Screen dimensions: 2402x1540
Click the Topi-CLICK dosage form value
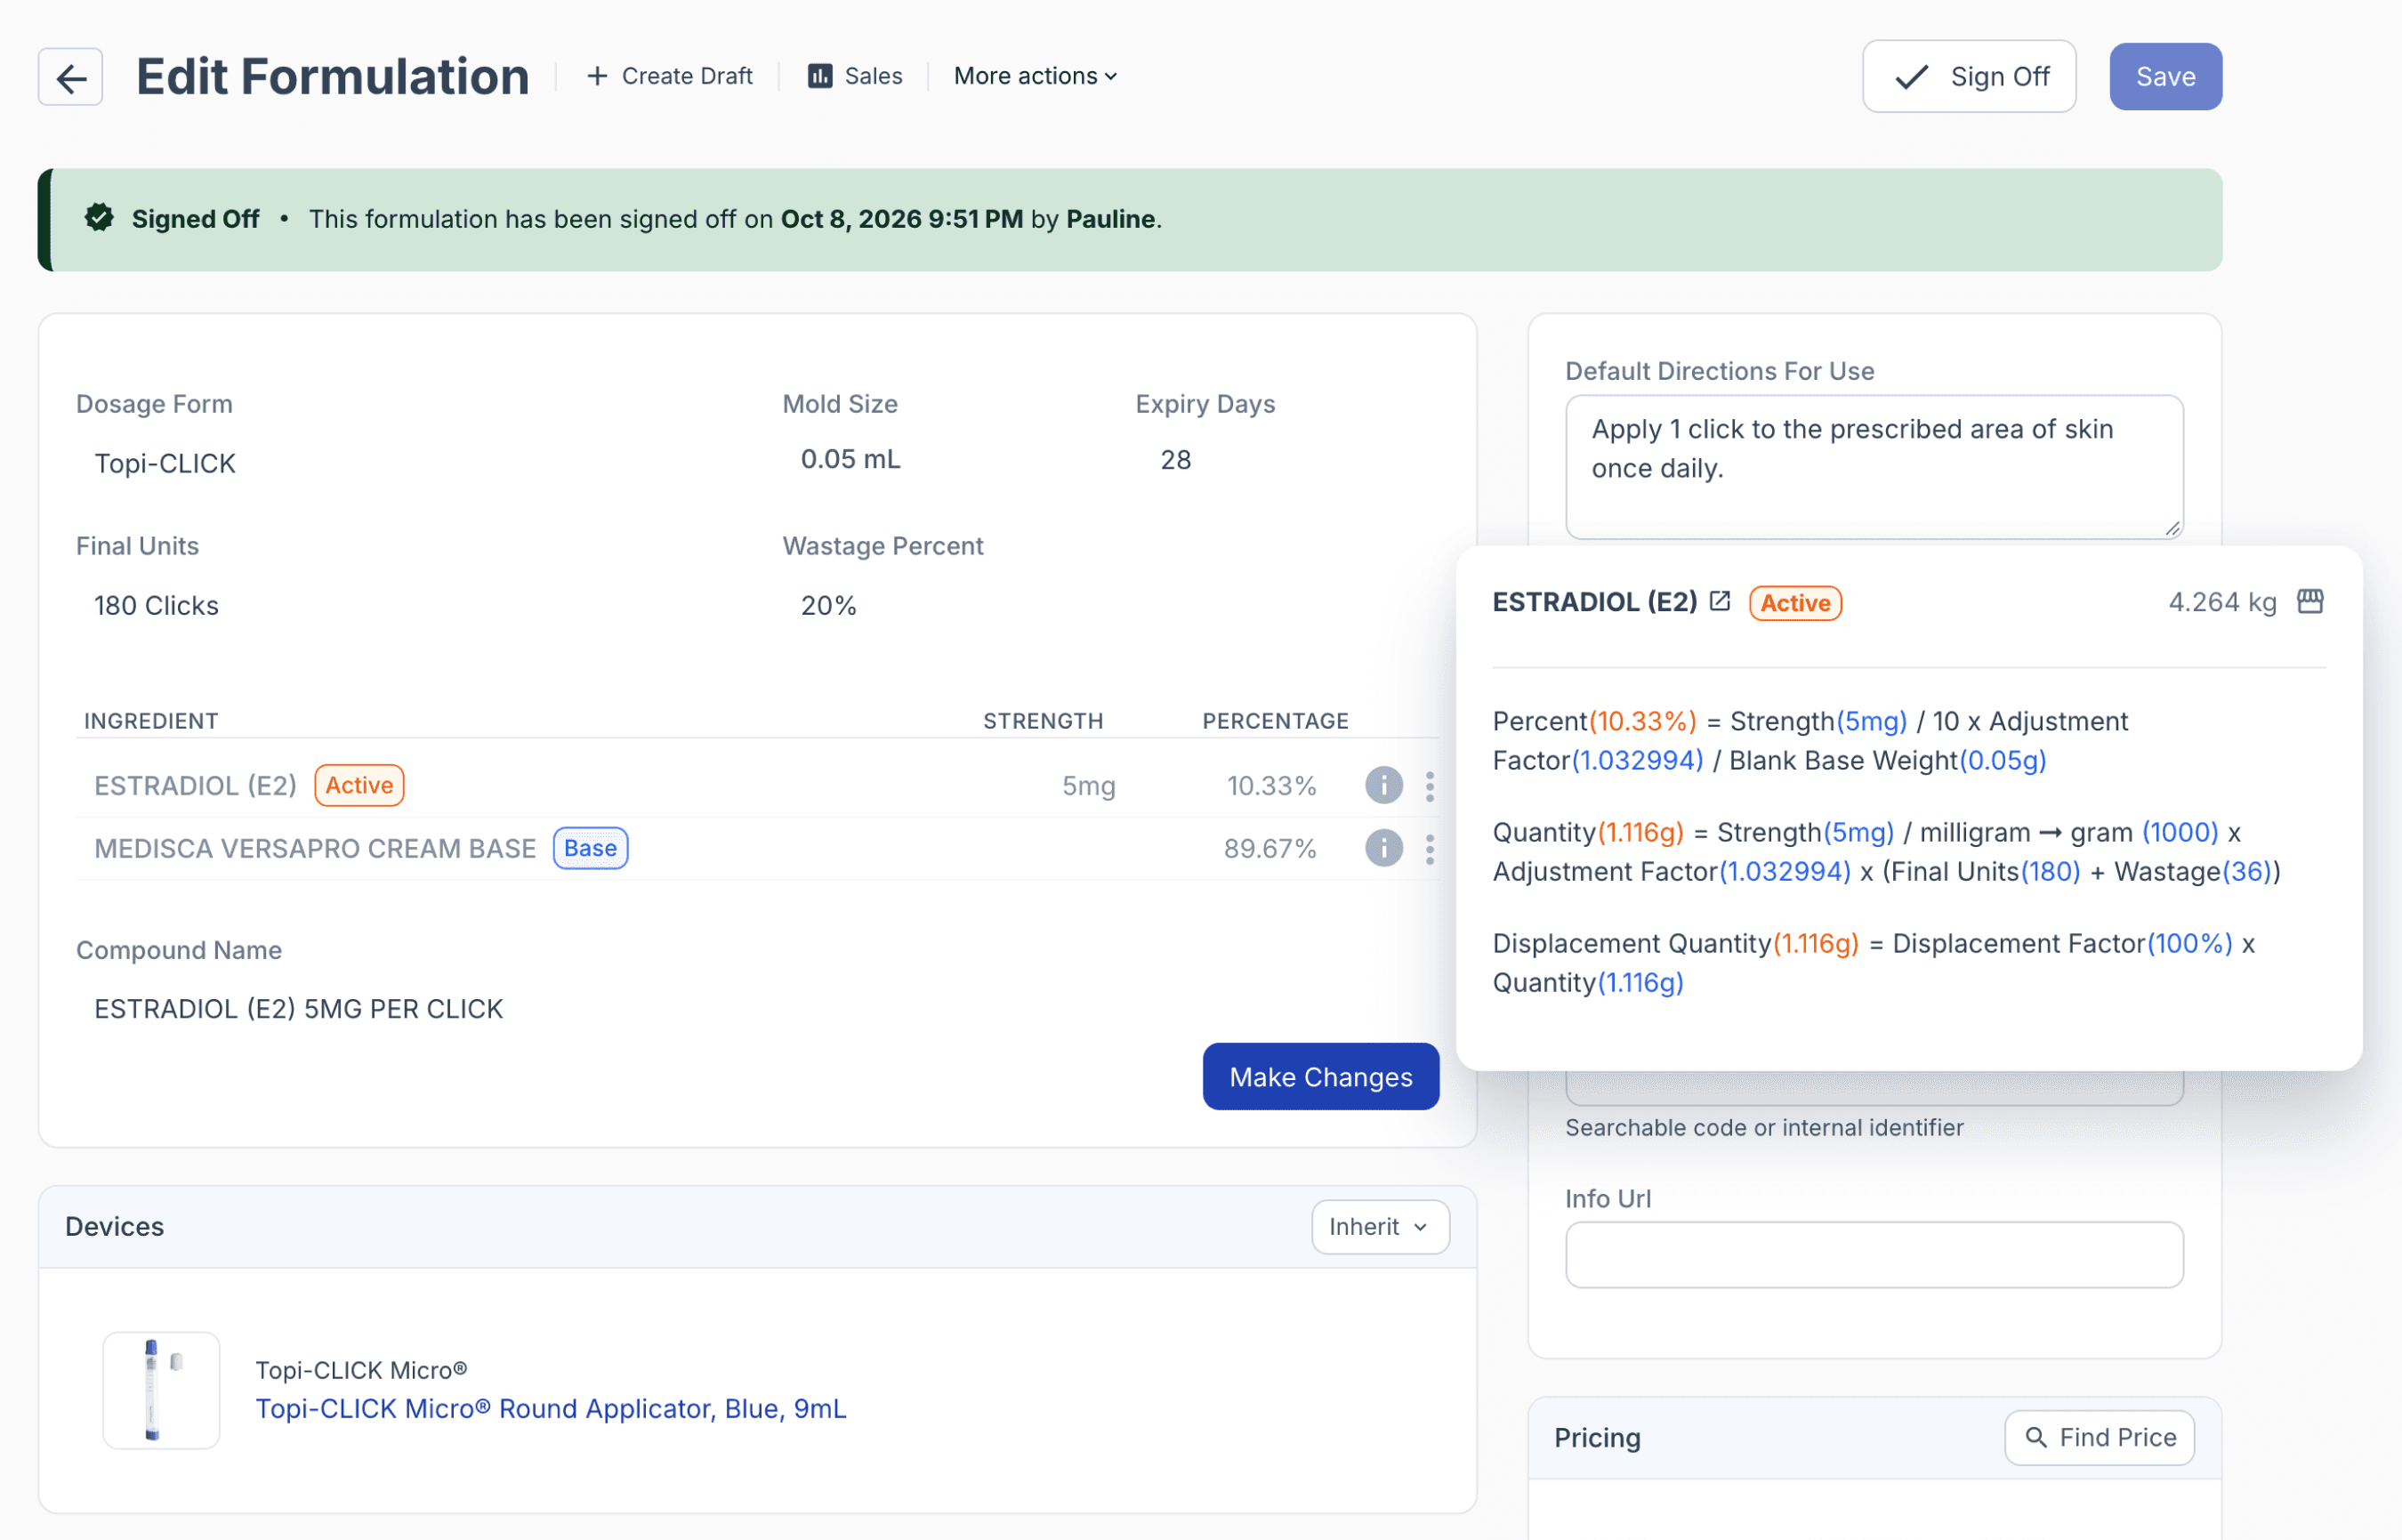165,463
